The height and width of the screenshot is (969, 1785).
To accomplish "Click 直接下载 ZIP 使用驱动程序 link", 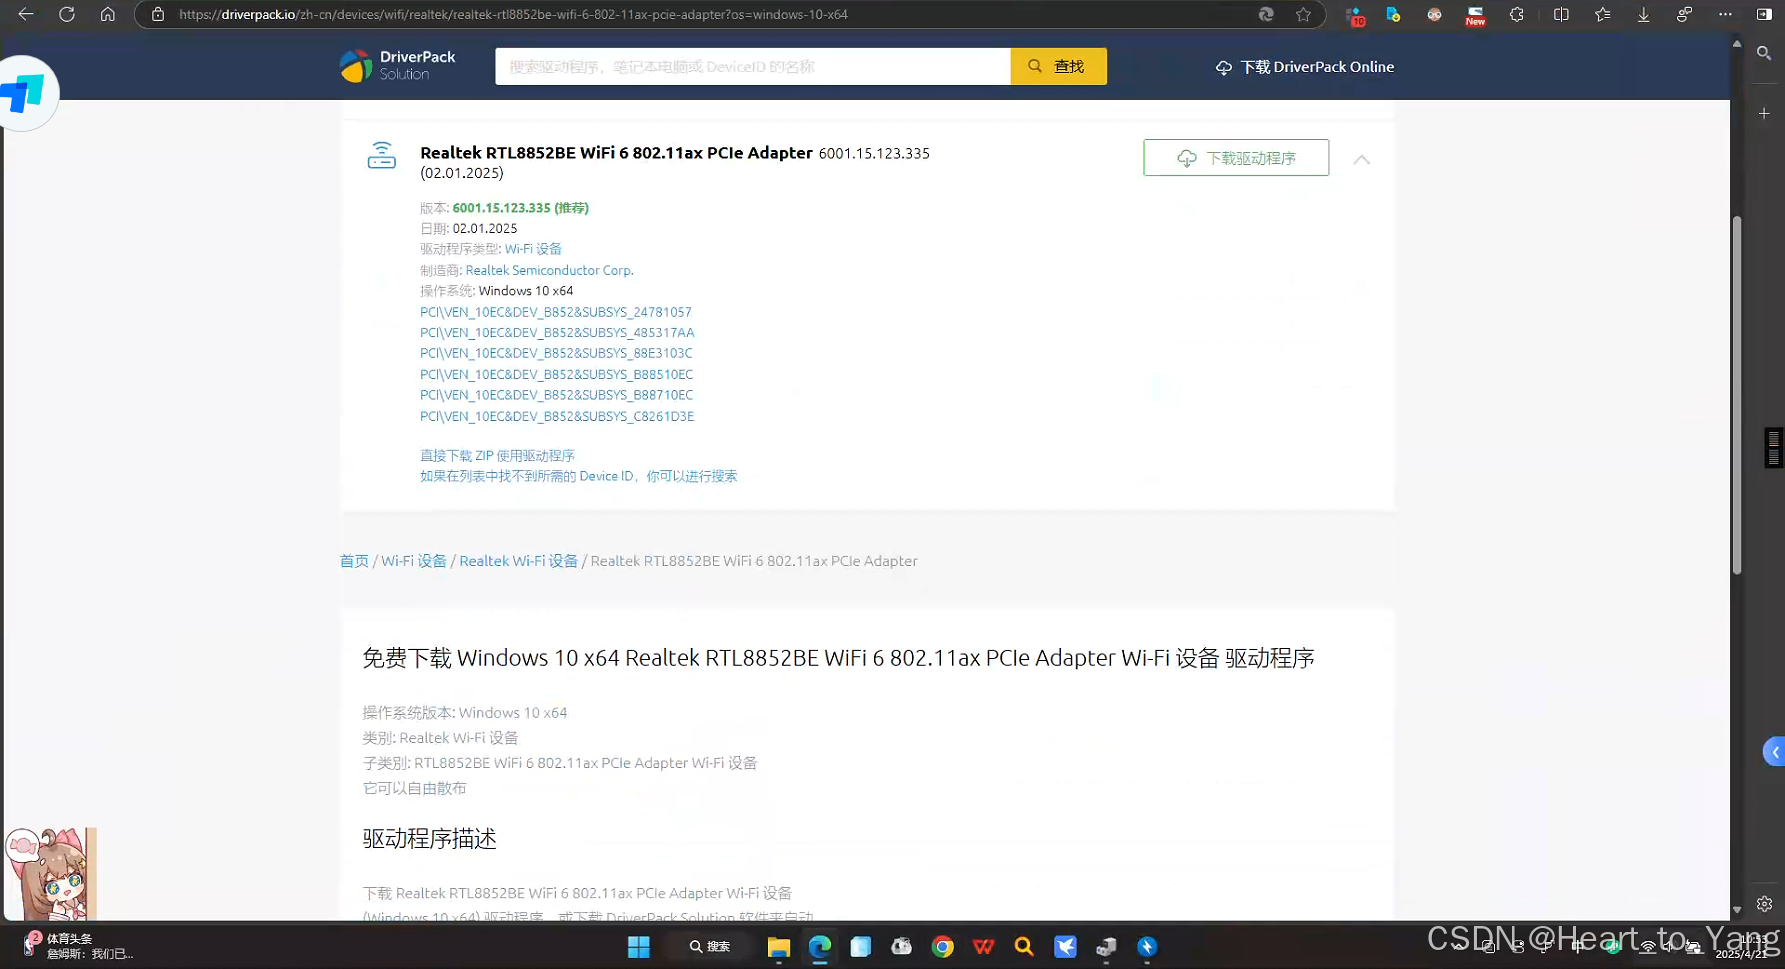I will (497, 455).
